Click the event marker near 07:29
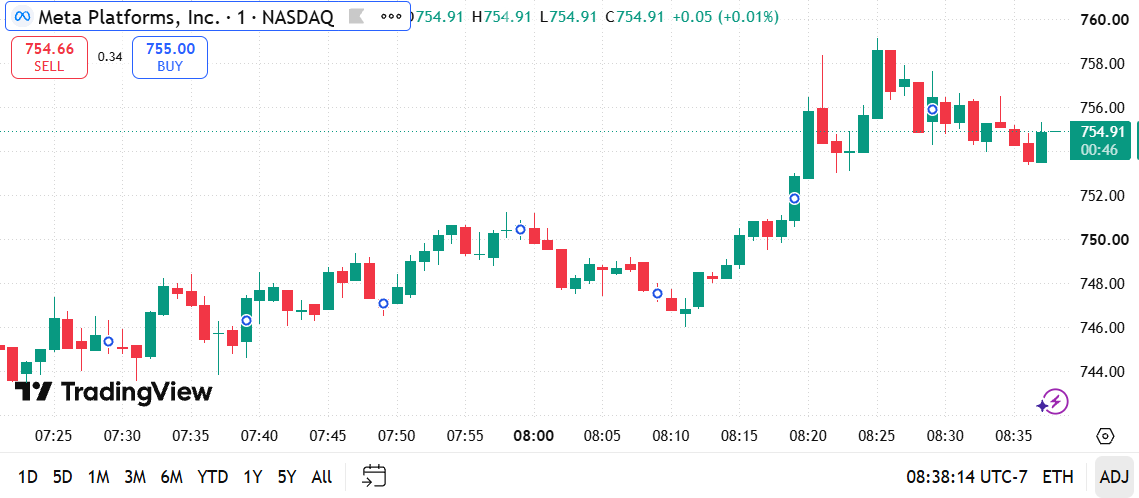The width and height of the screenshot is (1139, 498). [108, 341]
